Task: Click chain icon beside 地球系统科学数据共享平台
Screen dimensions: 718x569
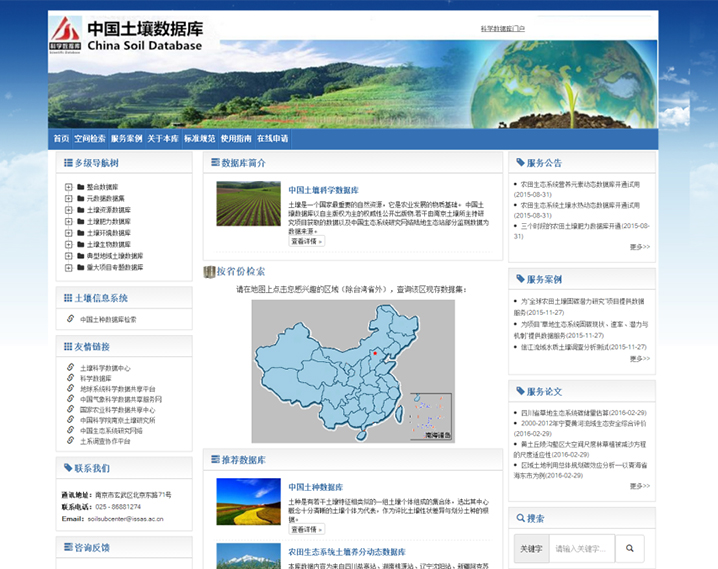Action: pyautogui.click(x=71, y=388)
